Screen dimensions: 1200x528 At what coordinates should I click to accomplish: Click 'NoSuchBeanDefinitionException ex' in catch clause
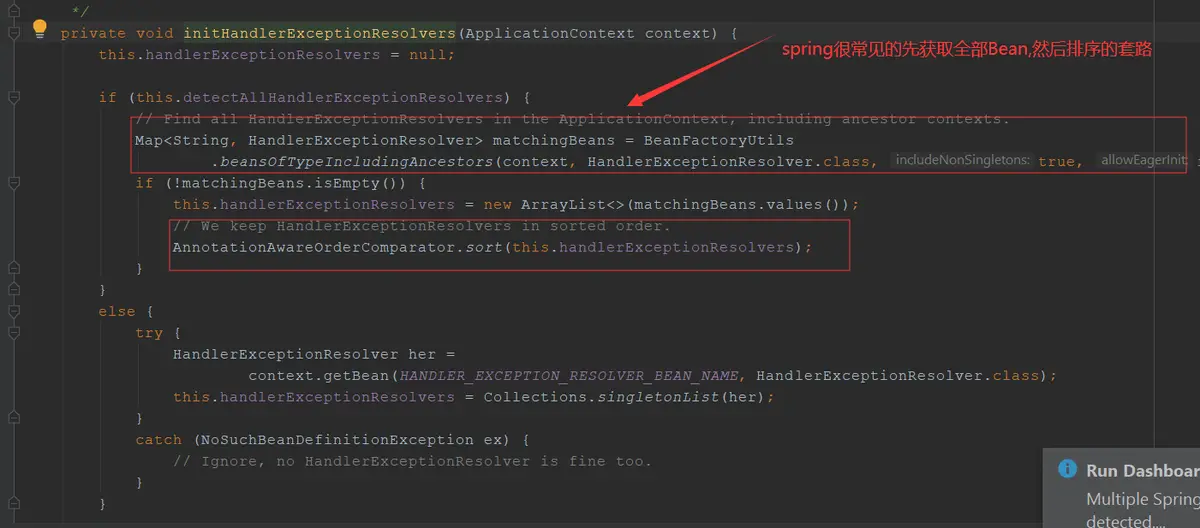(x=356, y=440)
